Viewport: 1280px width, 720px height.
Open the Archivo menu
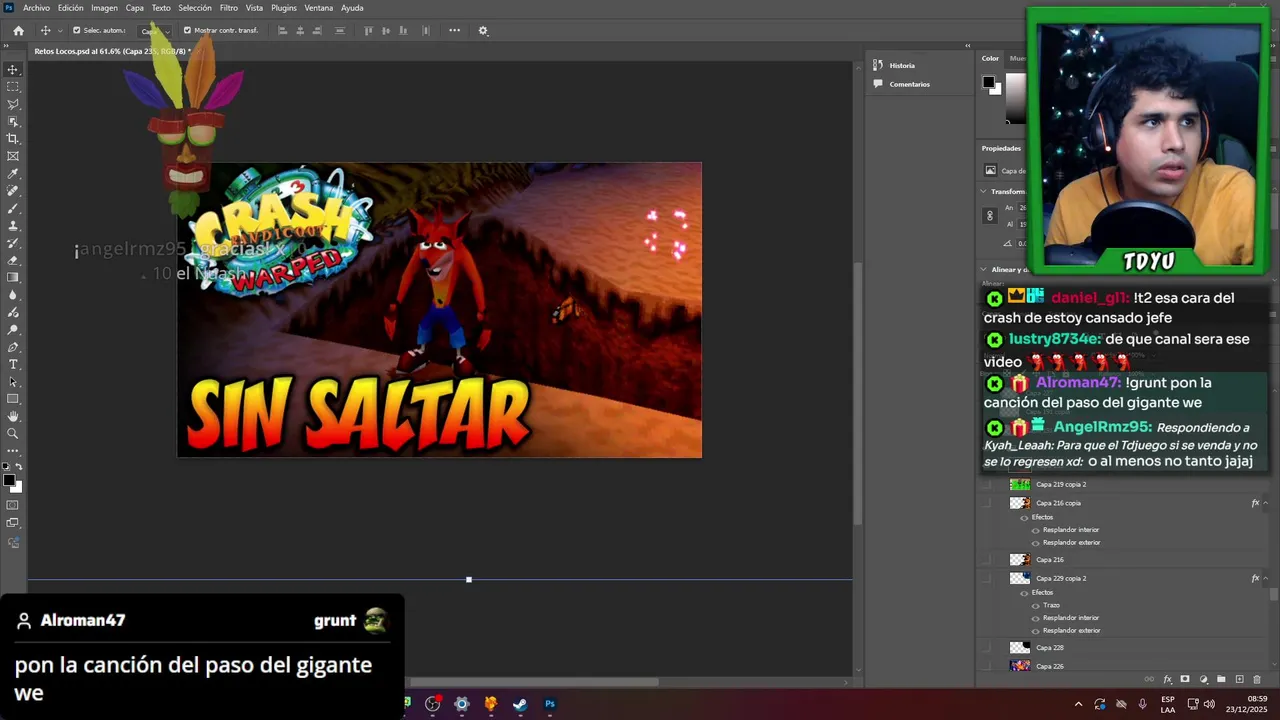pyautogui.click(x=36, y=8)
